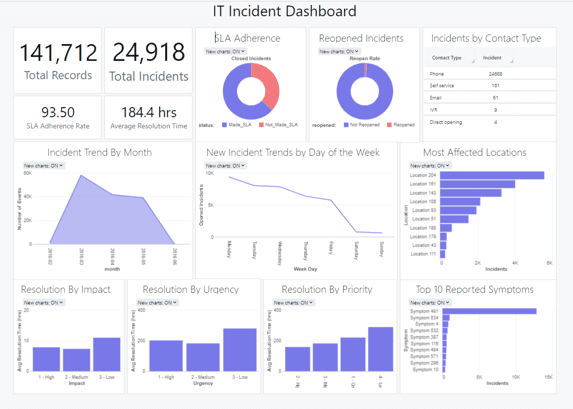This screenshot has width=573, height=409.
Task: Open New charts dropdown in Incident Trend By Month
Action: (44, 166)
